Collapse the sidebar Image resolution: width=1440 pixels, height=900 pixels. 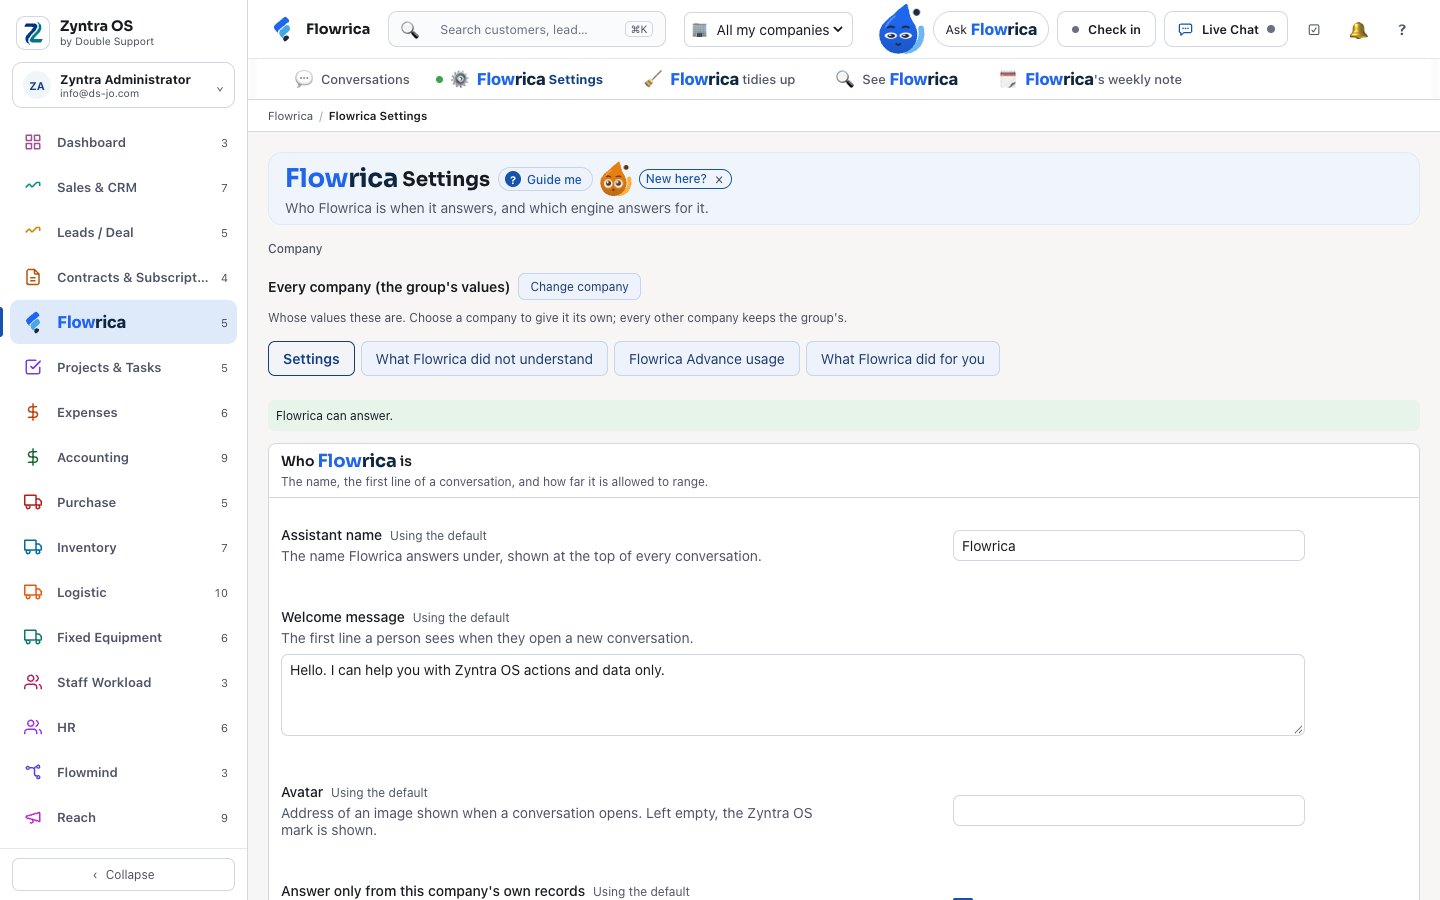click(123, 874)
